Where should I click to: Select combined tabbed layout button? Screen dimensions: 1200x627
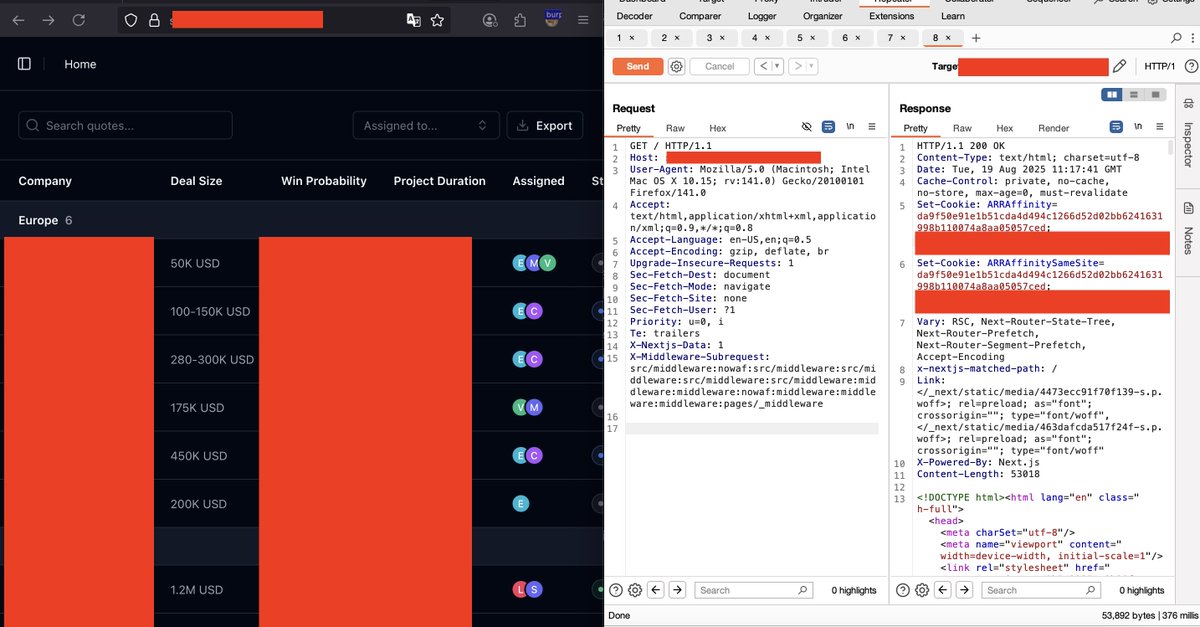(1156, 94)
